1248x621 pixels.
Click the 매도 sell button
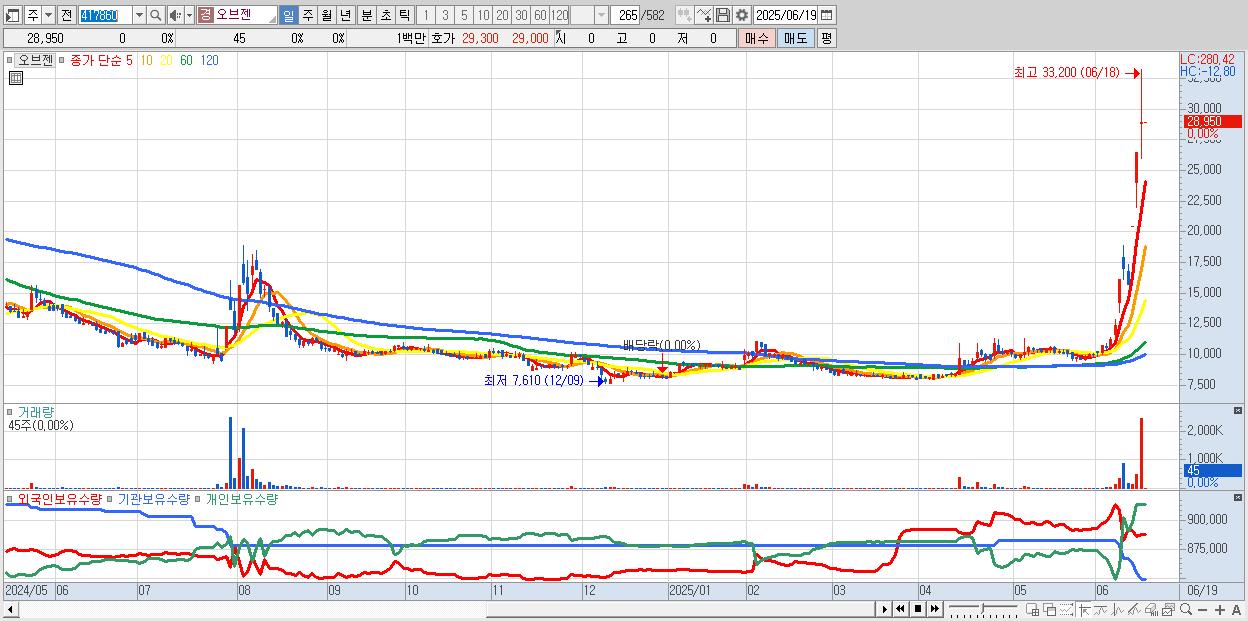pyautogui.click(x=795, y=38)
